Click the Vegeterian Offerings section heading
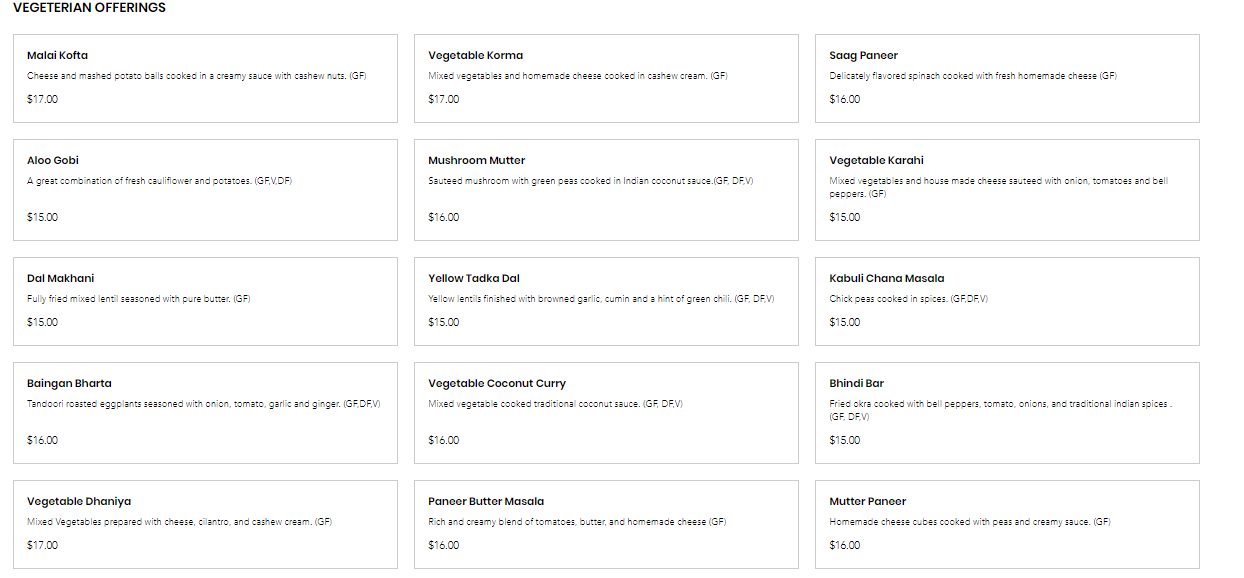Viewport: 1244px width, 578px height. point(89,8)
